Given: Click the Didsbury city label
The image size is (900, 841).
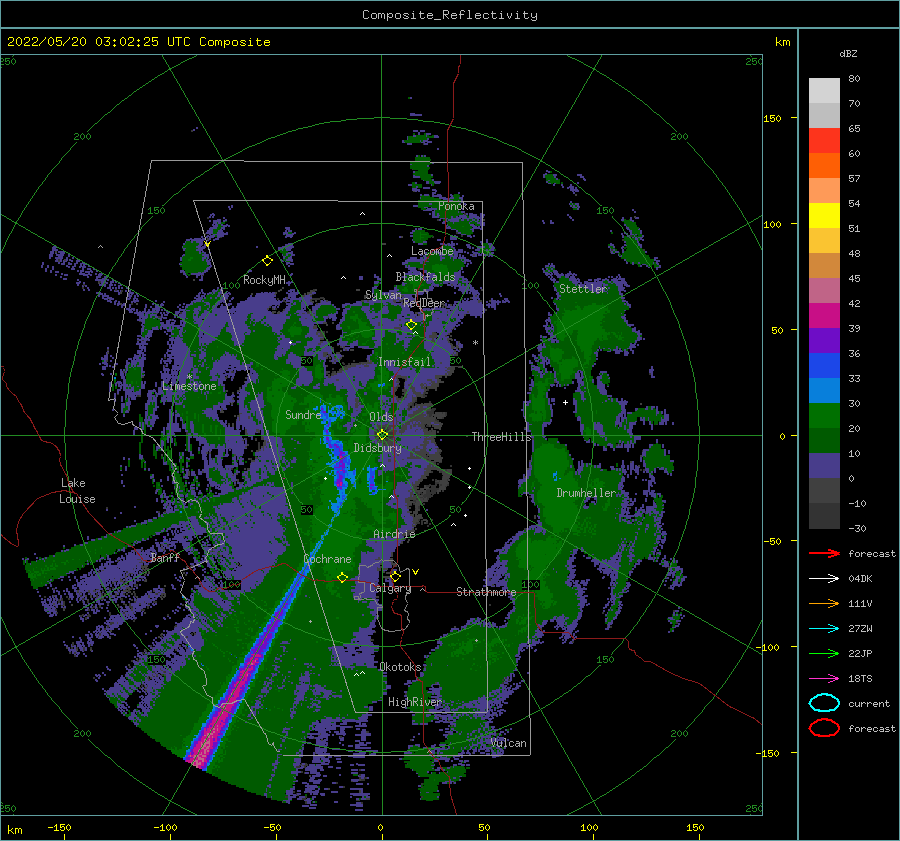Looking at the screenshot, I should coord(377,448).
